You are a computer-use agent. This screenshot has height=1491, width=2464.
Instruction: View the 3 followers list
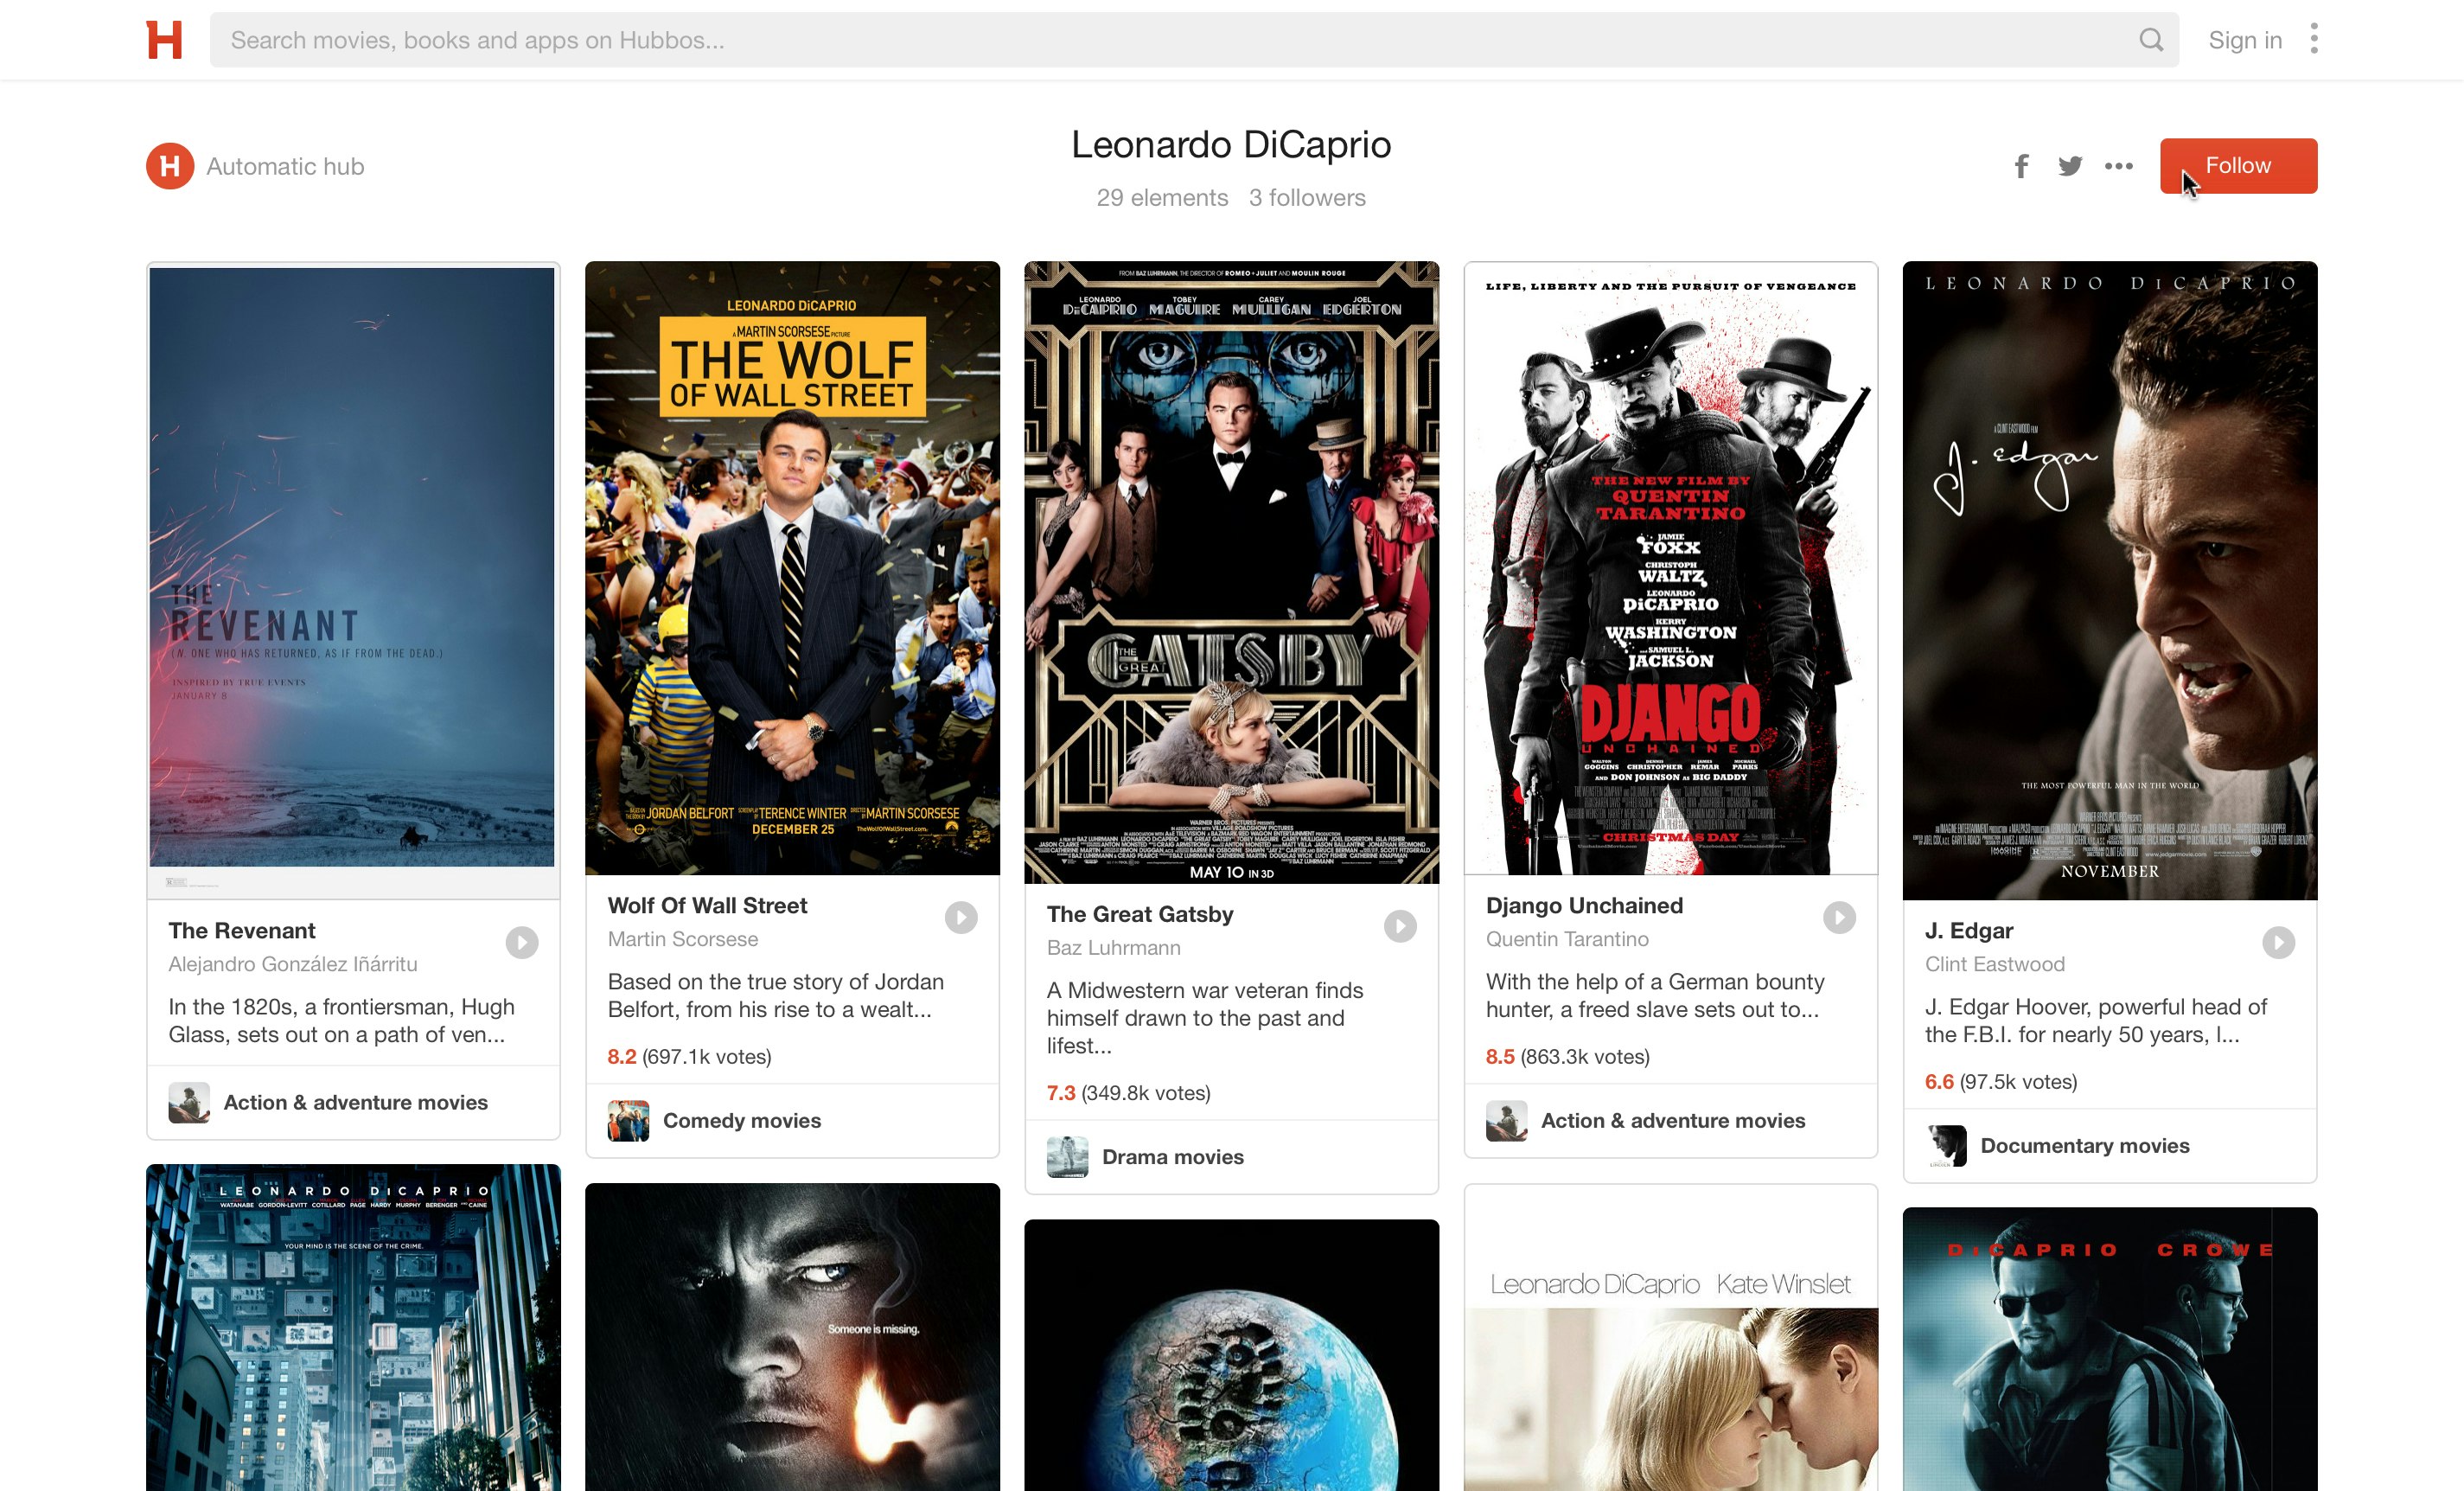(x=1306, y=198)
